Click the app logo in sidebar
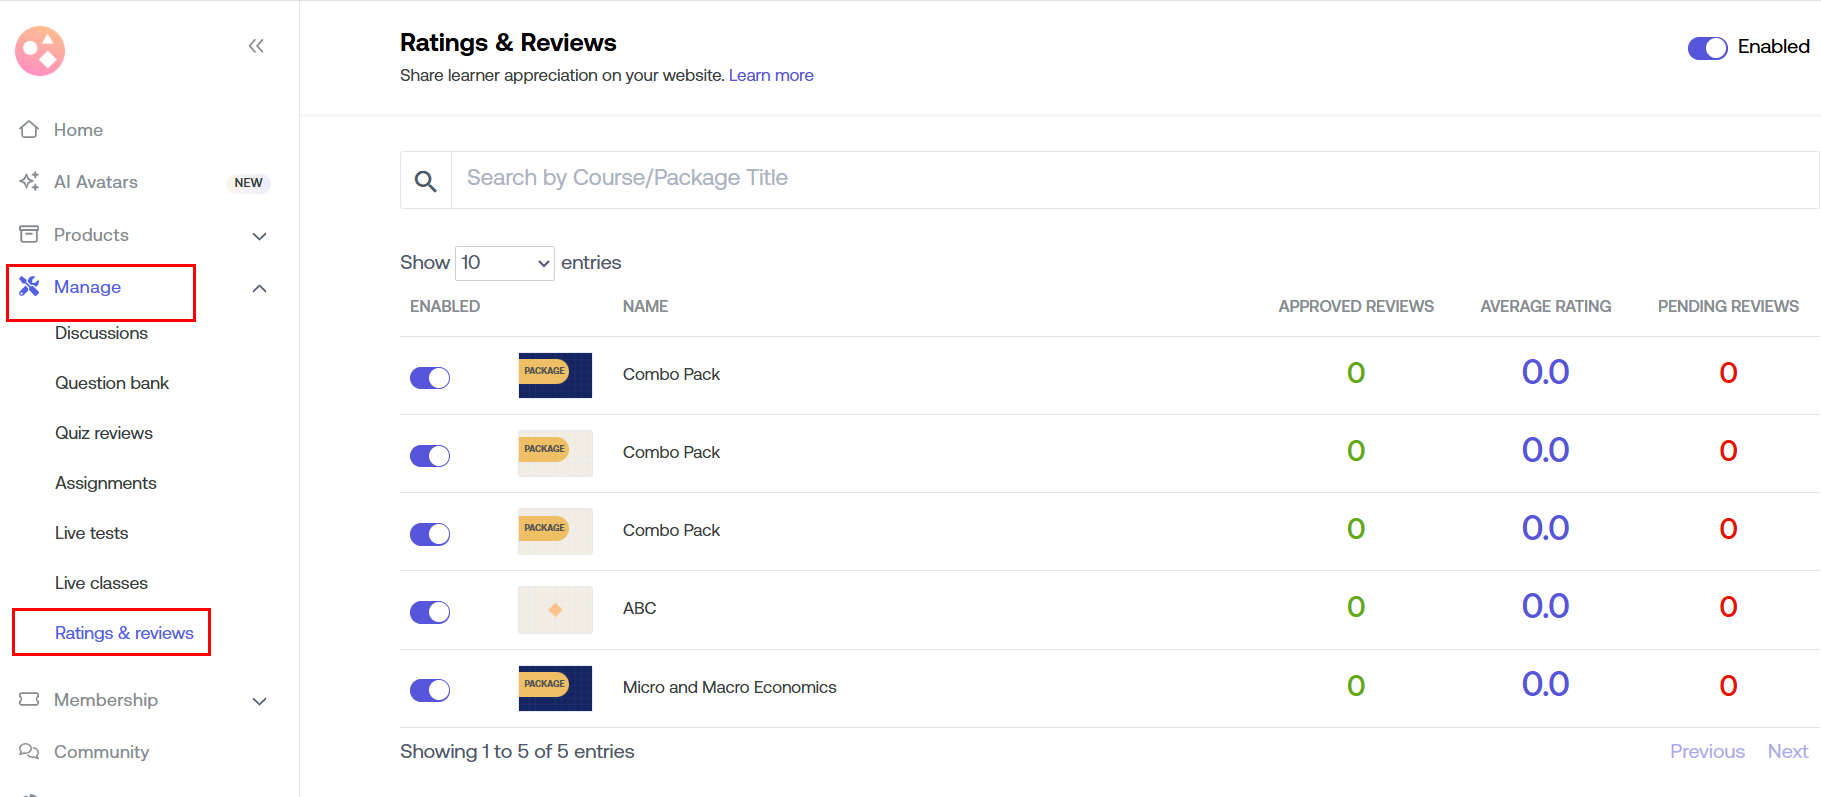Image resolution: width=1821 pixels, height=797 pixels. 40,51
